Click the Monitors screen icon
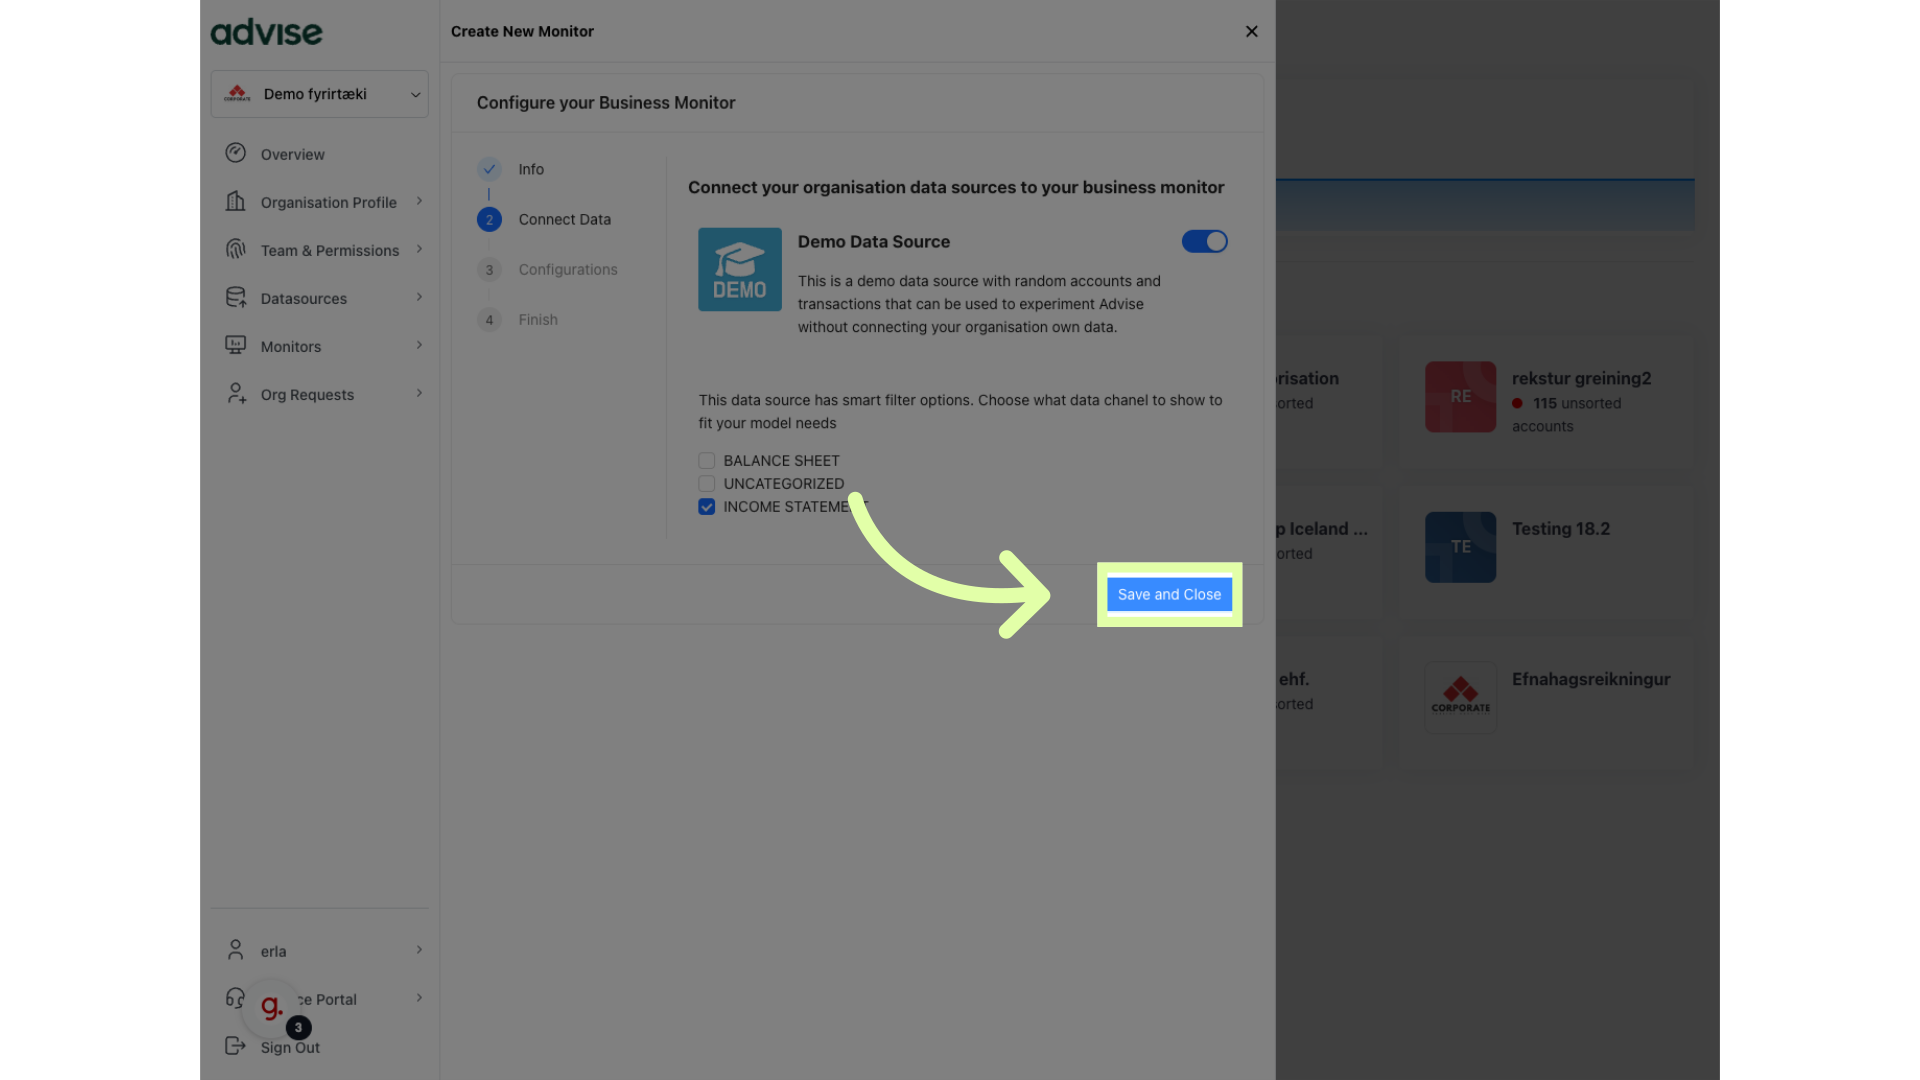Screen dimensions: 1920x1080 [x=236, y=345]
